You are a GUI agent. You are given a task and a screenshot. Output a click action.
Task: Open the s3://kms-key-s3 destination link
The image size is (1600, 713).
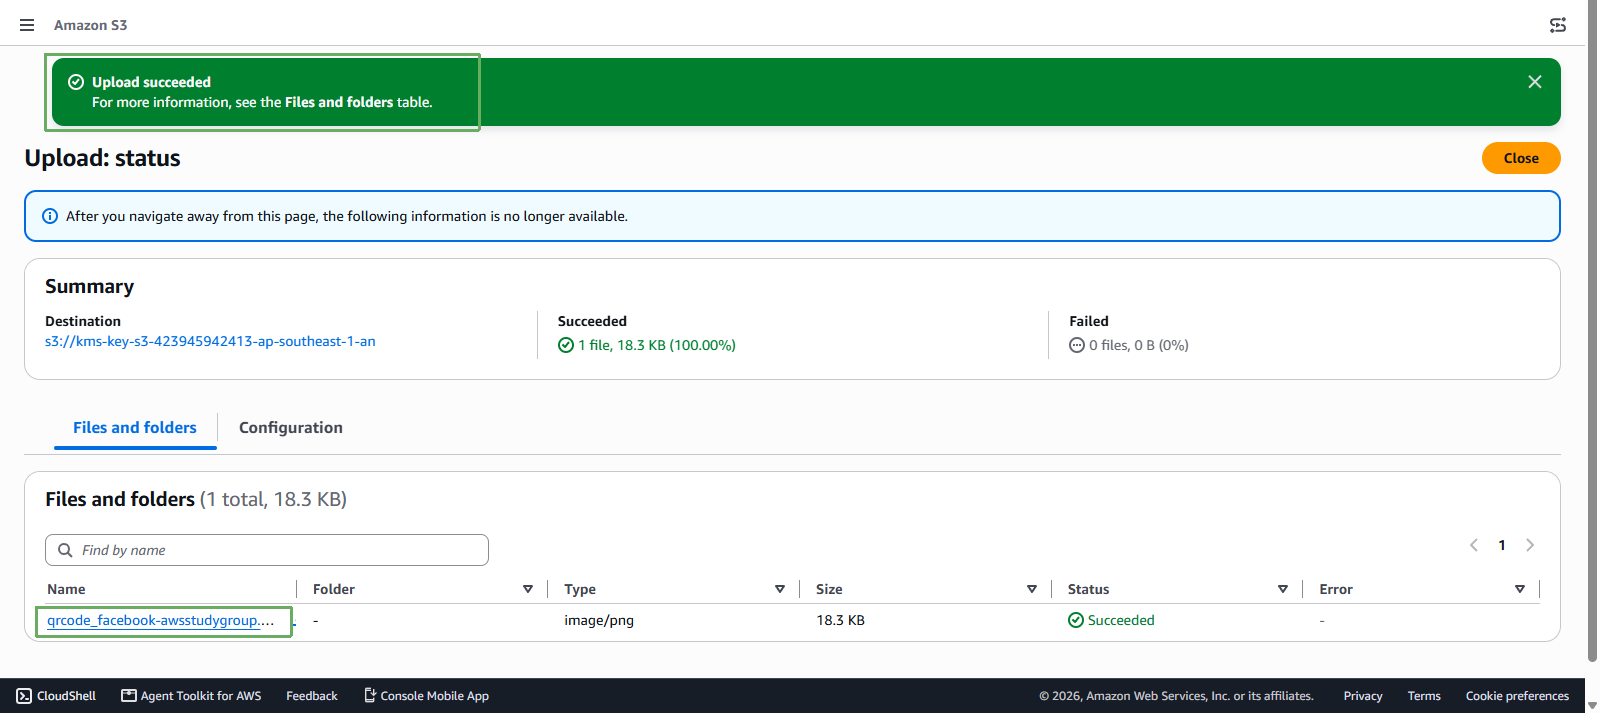[210, 341]
